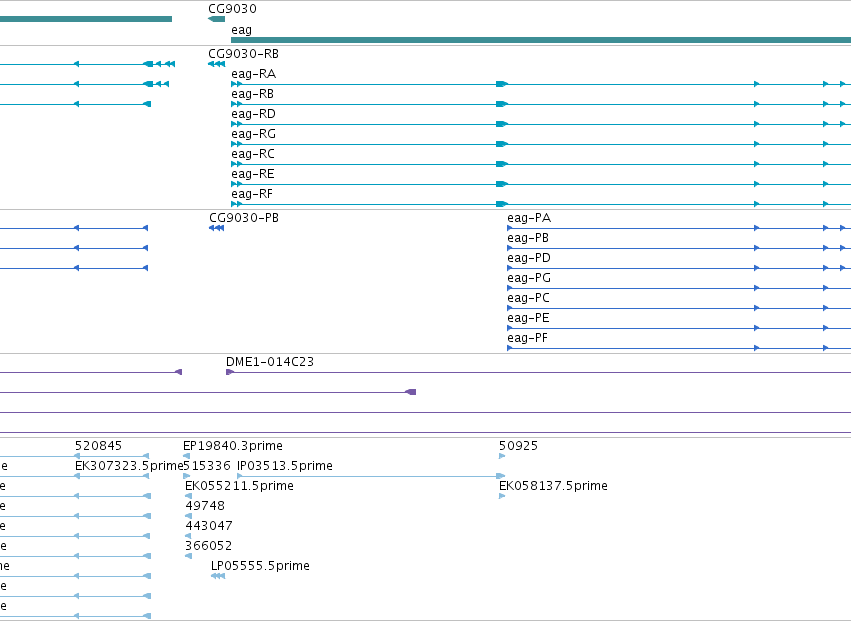Select the eag-RF transcript label
Viewport: 851px width, 621px height.
coord(252,194)
